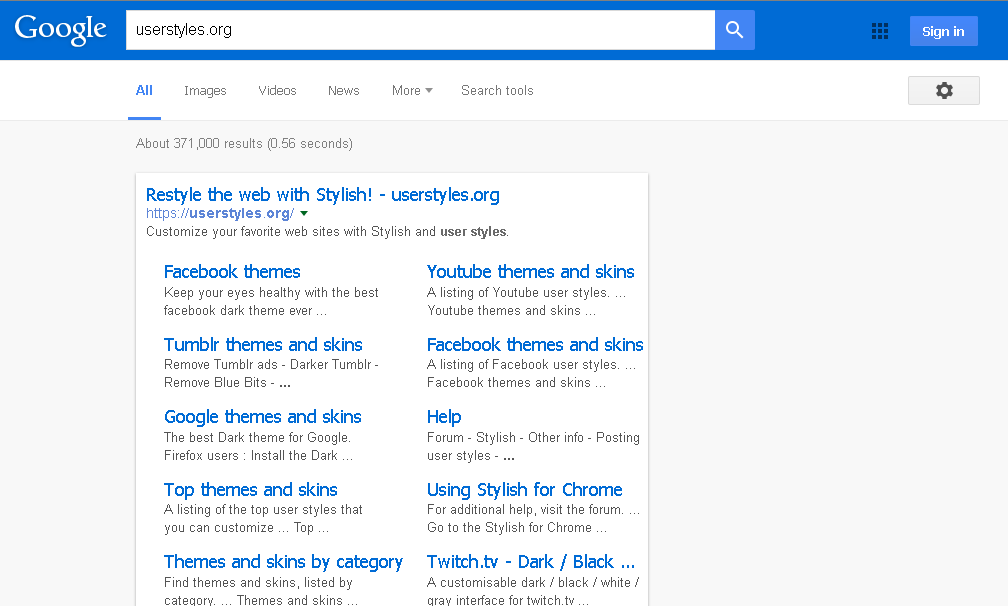Viewport: 1008px width, 606px height.
Task: Click 'Remove Tumblr ads - Darker Tumblr' snippet
Action: 271,373
